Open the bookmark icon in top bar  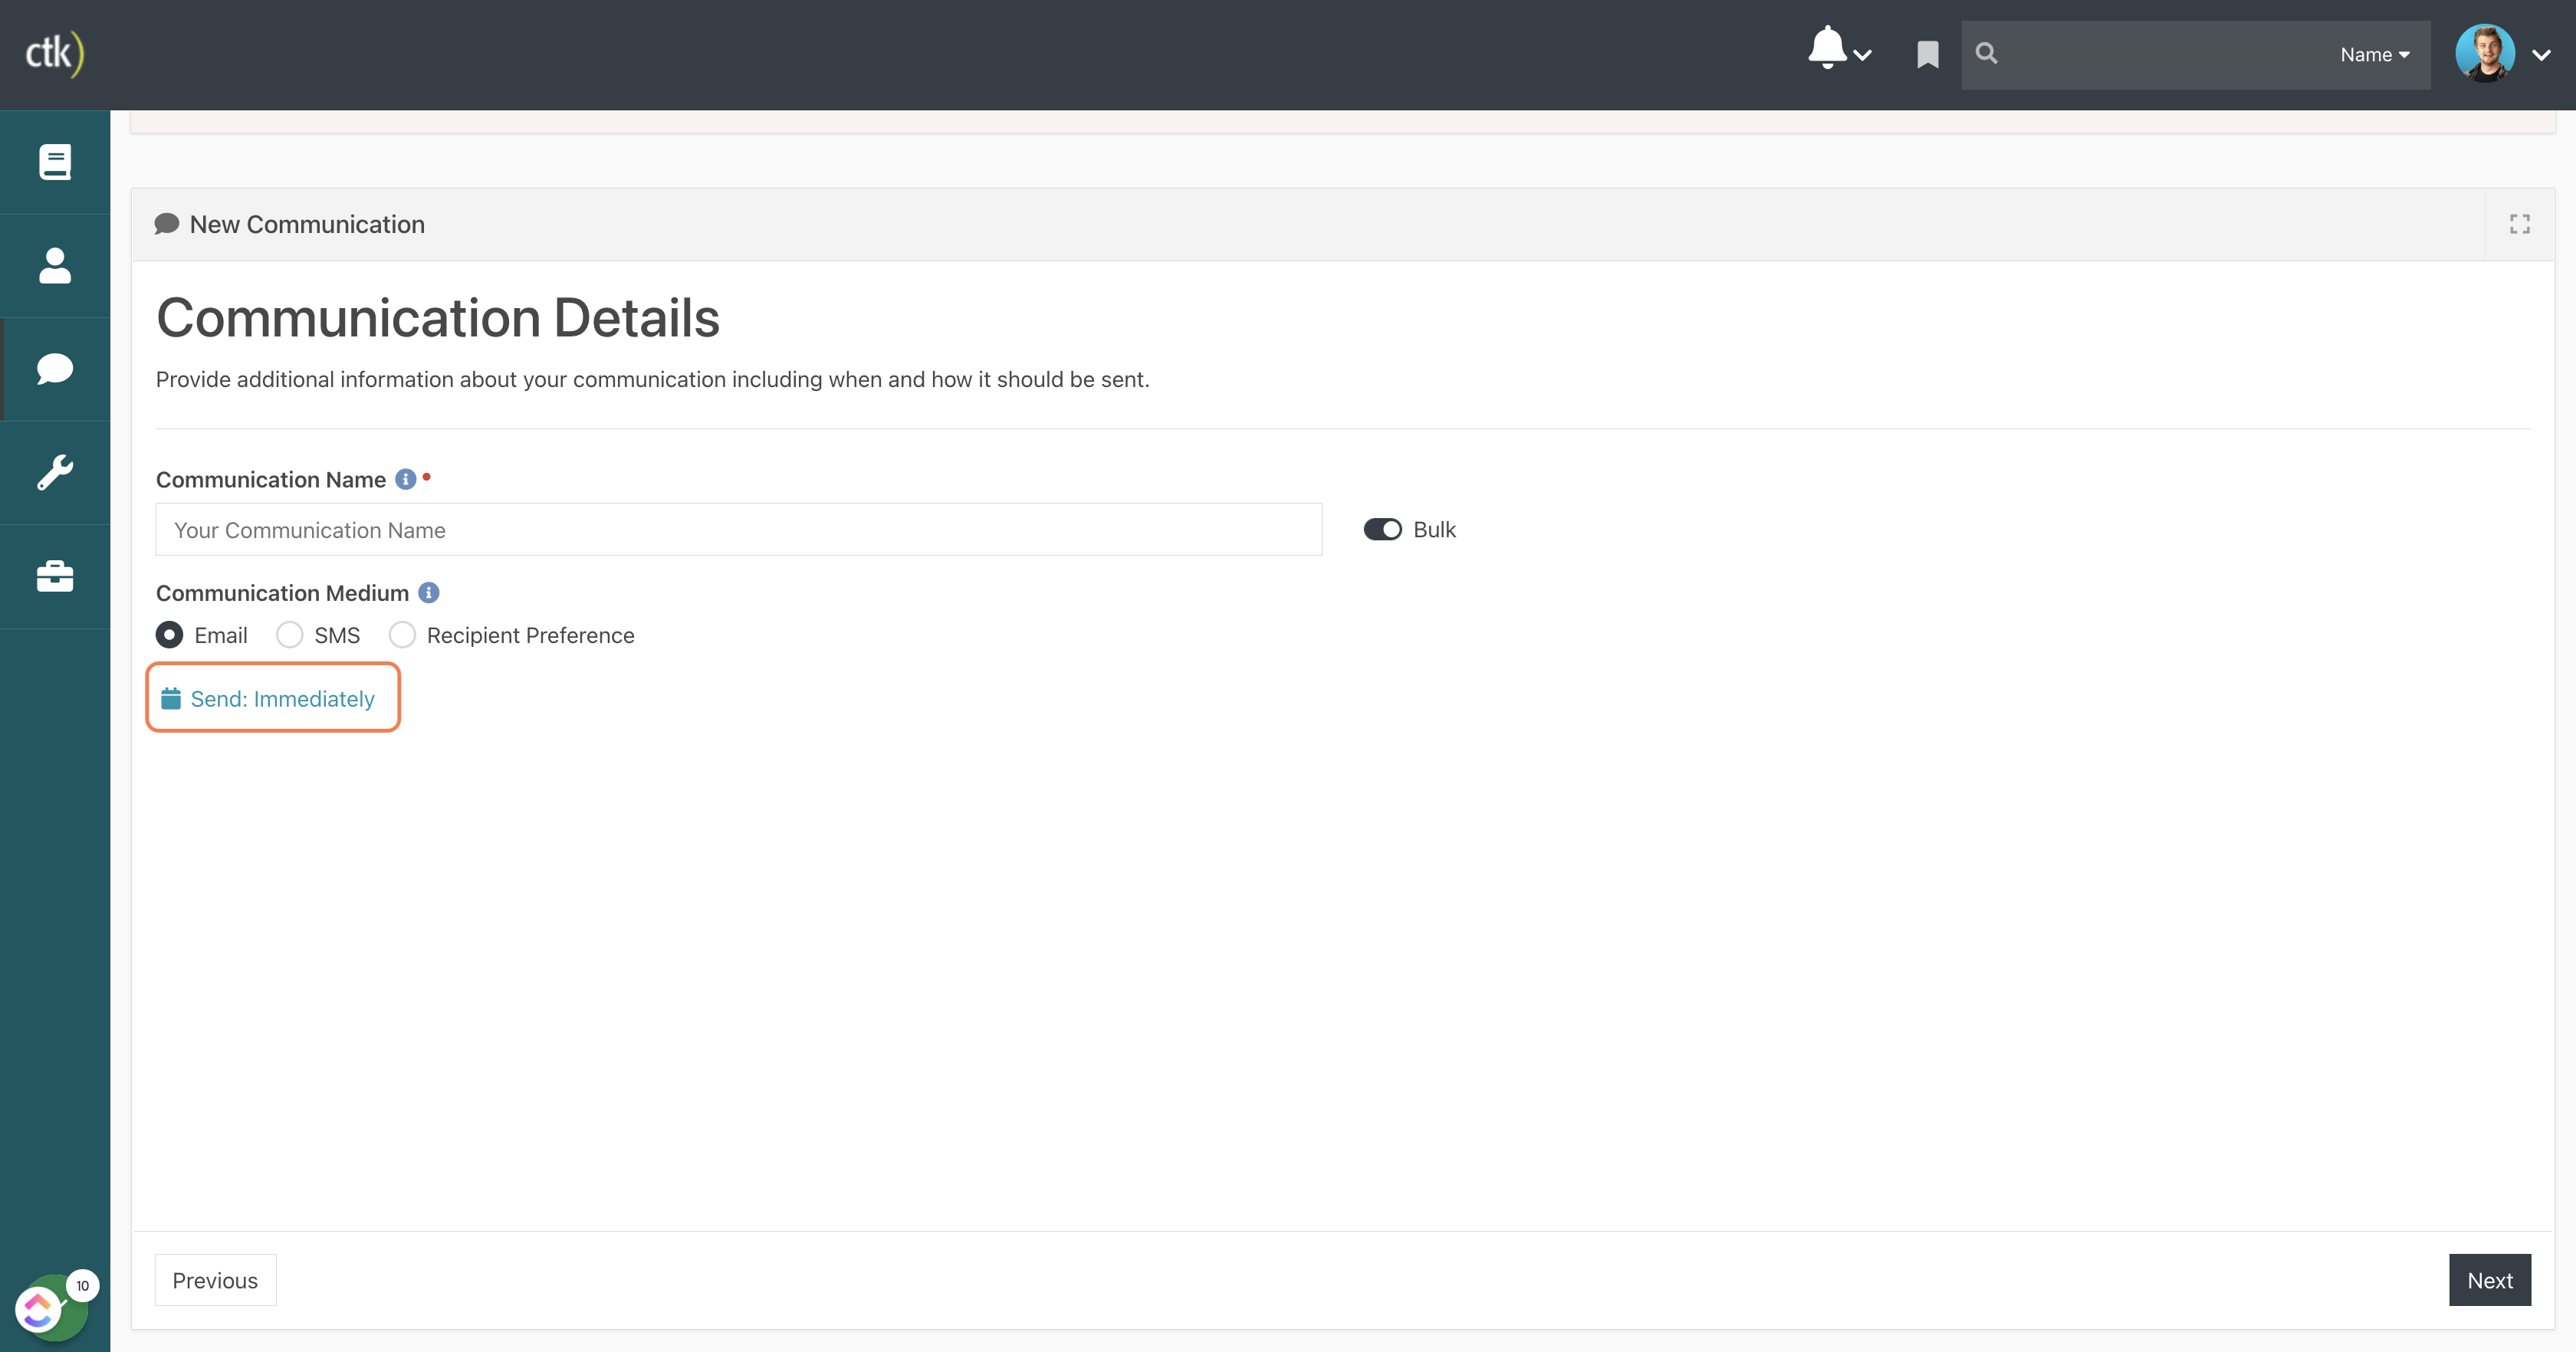pos(1927,54)
